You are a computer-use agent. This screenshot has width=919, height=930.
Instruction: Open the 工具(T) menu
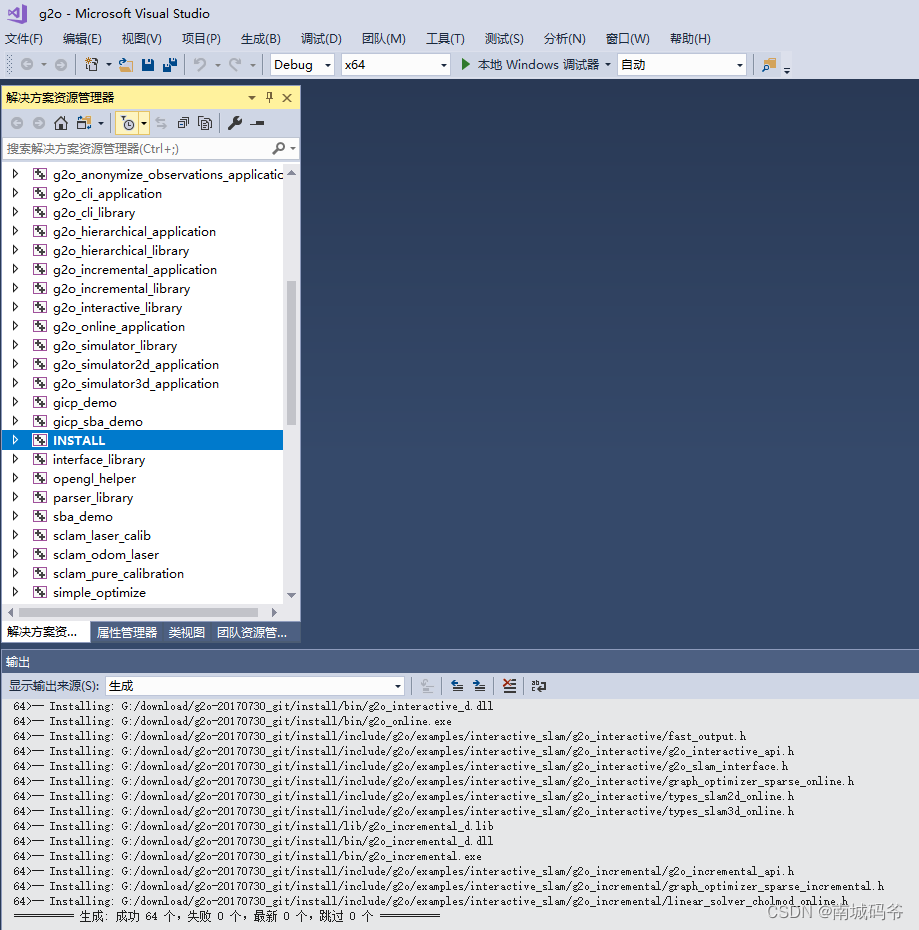point(445,39)
